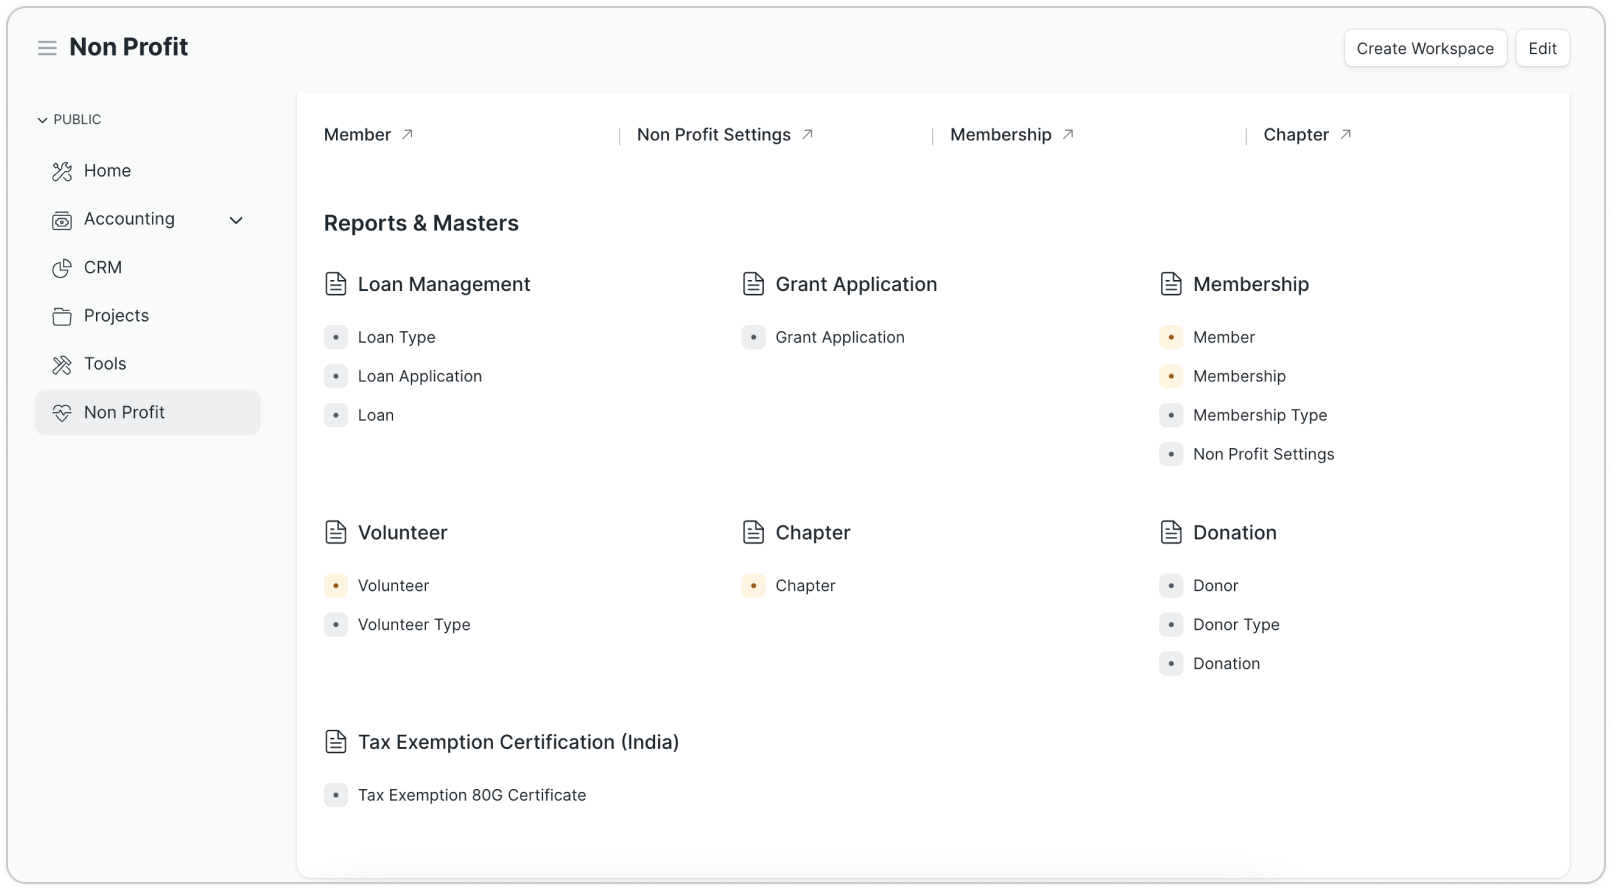This screenshot has height=890, width=1612.
Task: Click the orange dot next to Volunteer
Action: click(336, 586)
